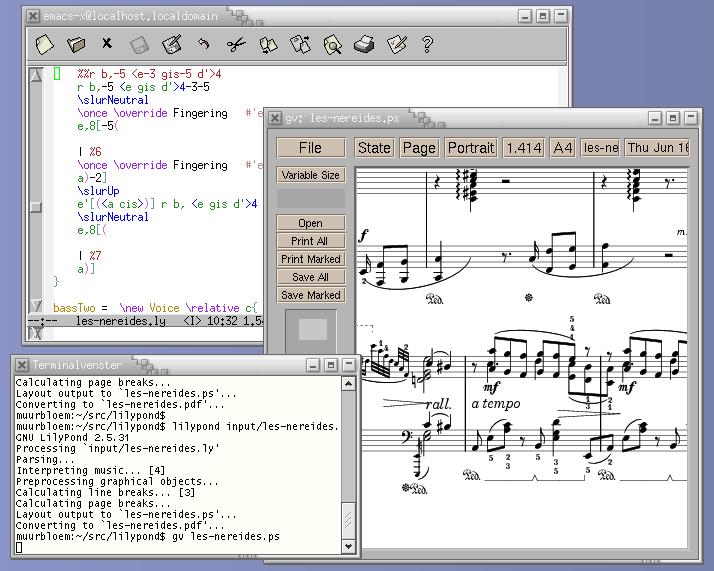Maximize the Emacs window

[543, 16]
